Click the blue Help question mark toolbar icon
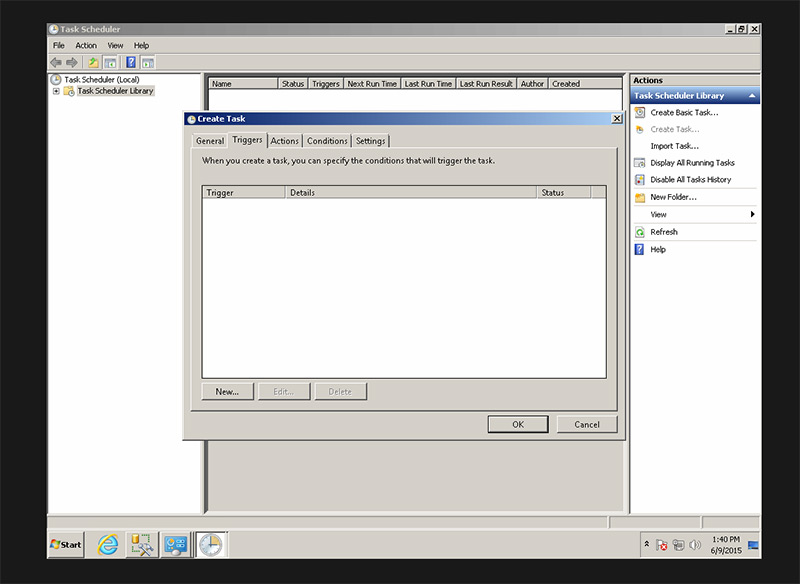Screen dimensions: 800x584 point(131,62)
